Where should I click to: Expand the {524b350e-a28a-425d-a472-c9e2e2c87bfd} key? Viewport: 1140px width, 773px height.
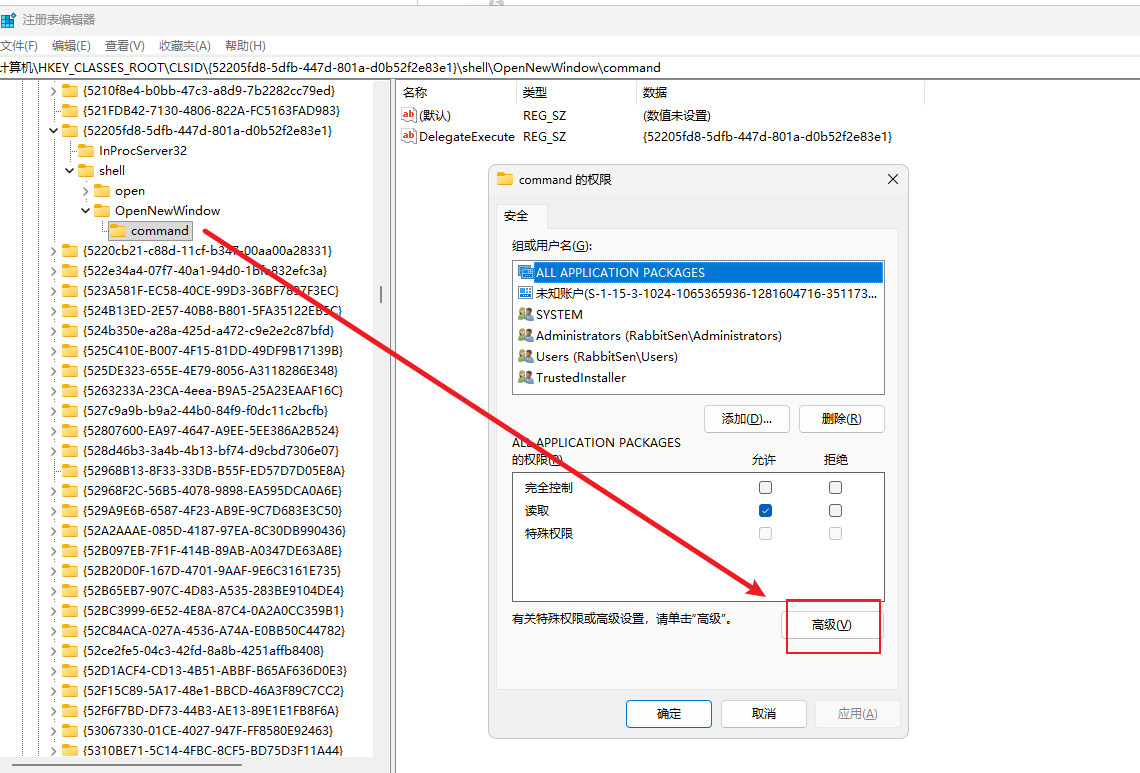(x=53, y=331)
